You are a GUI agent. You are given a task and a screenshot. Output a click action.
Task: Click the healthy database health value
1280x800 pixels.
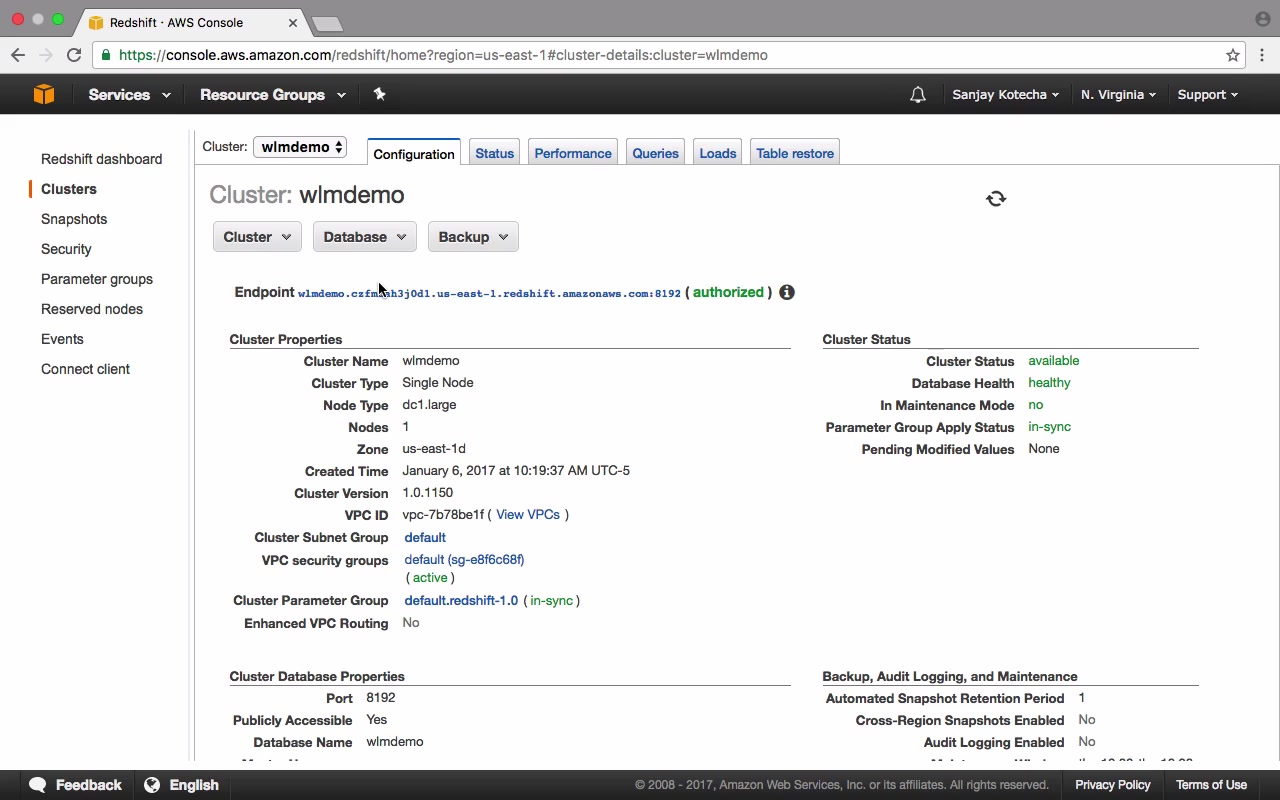tap(1049, 383)
